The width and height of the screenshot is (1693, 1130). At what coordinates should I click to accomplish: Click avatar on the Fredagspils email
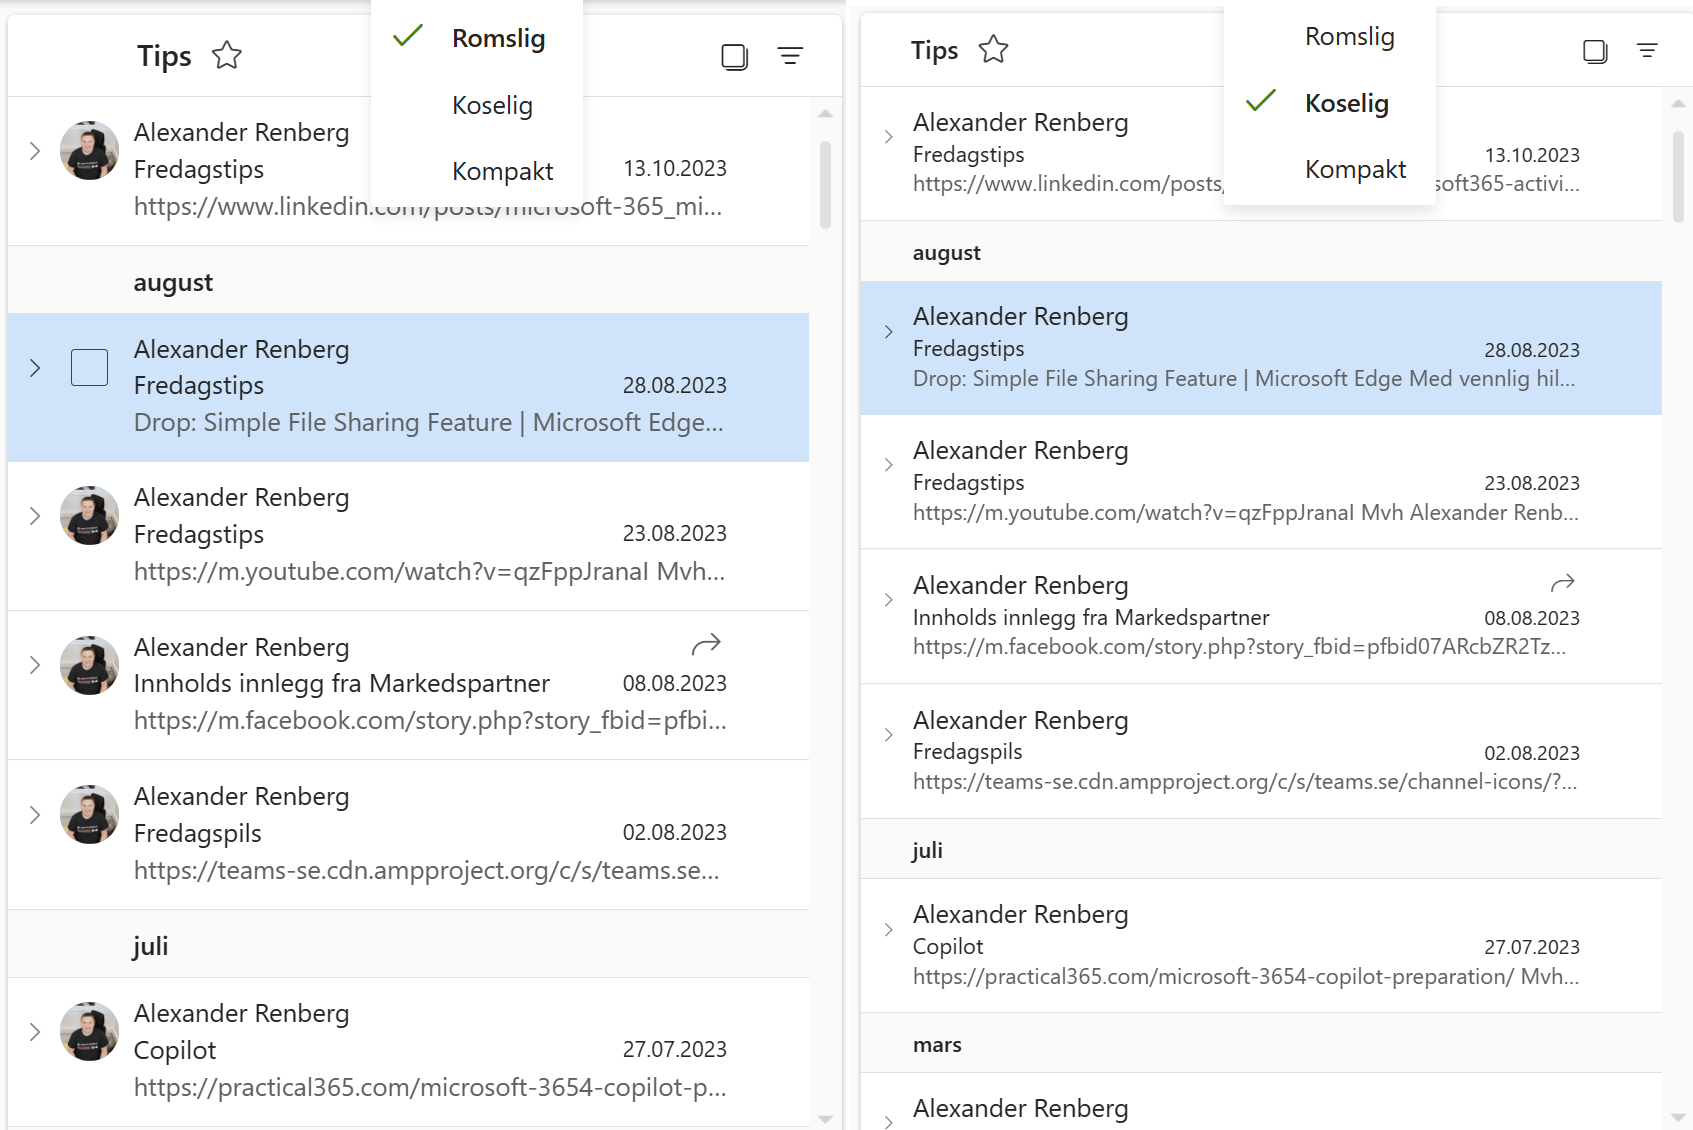[89, 815]
